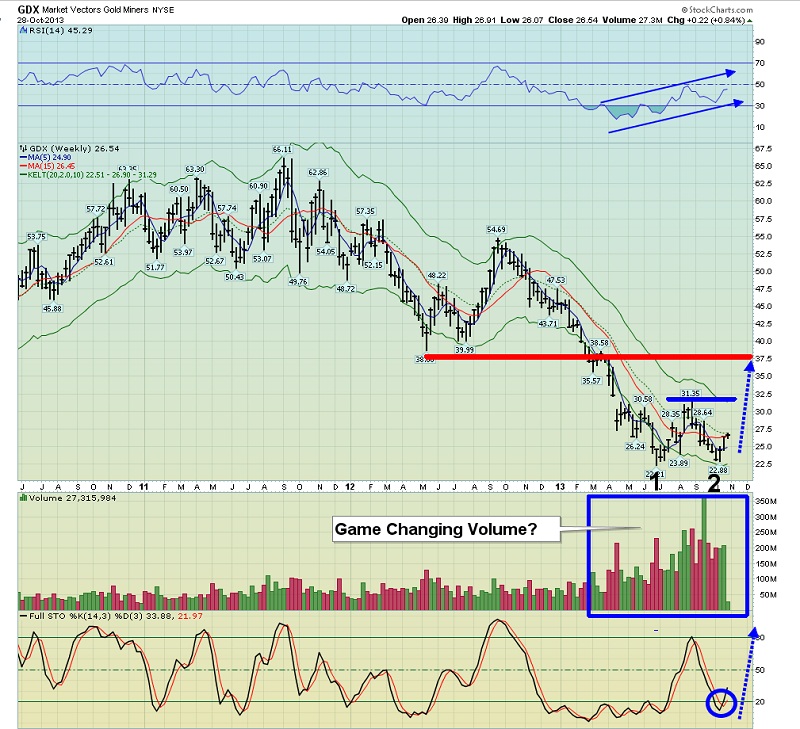Click the MA(15) legend entry
This screenshot has height=729, width=800.
[52, 165]
